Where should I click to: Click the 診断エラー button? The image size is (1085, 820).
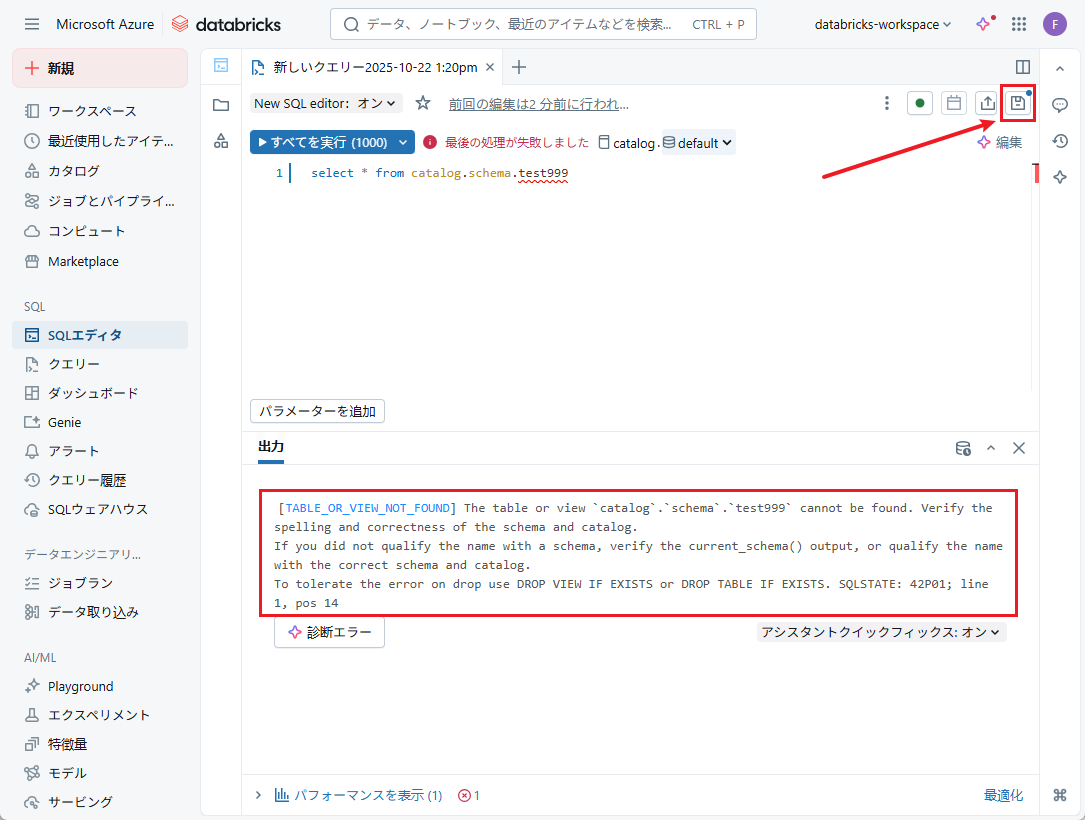(x=330, y=632)
